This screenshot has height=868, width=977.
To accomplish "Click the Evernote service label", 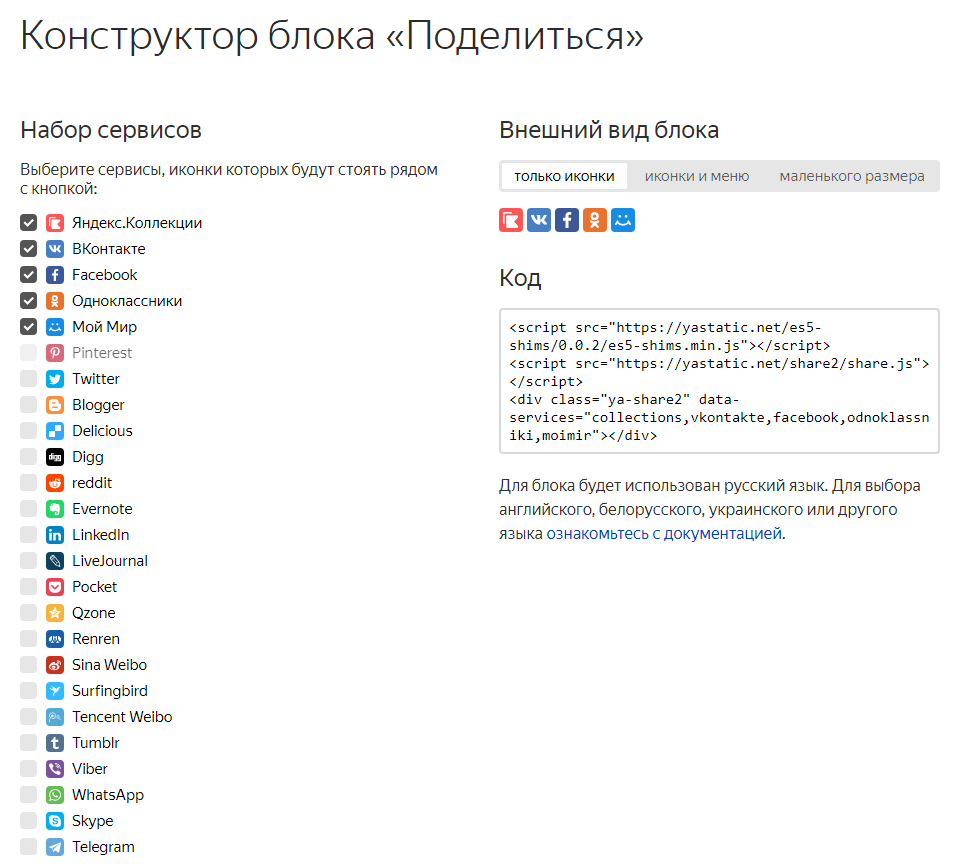I will 102,509.
